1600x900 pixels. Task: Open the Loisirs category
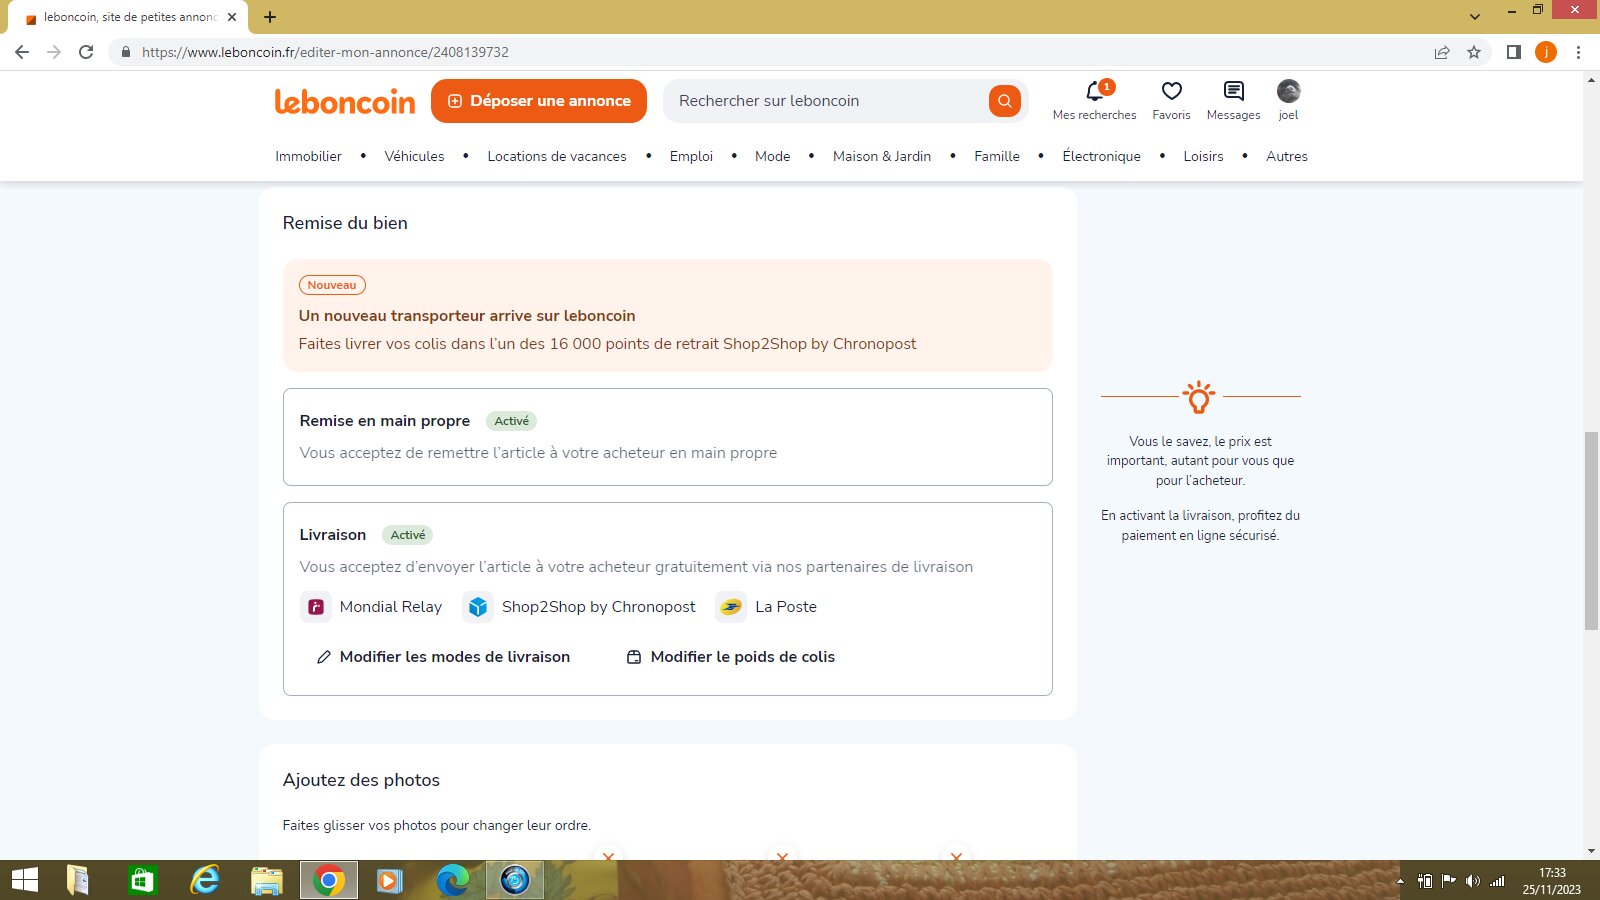[x=1203, y=156]
